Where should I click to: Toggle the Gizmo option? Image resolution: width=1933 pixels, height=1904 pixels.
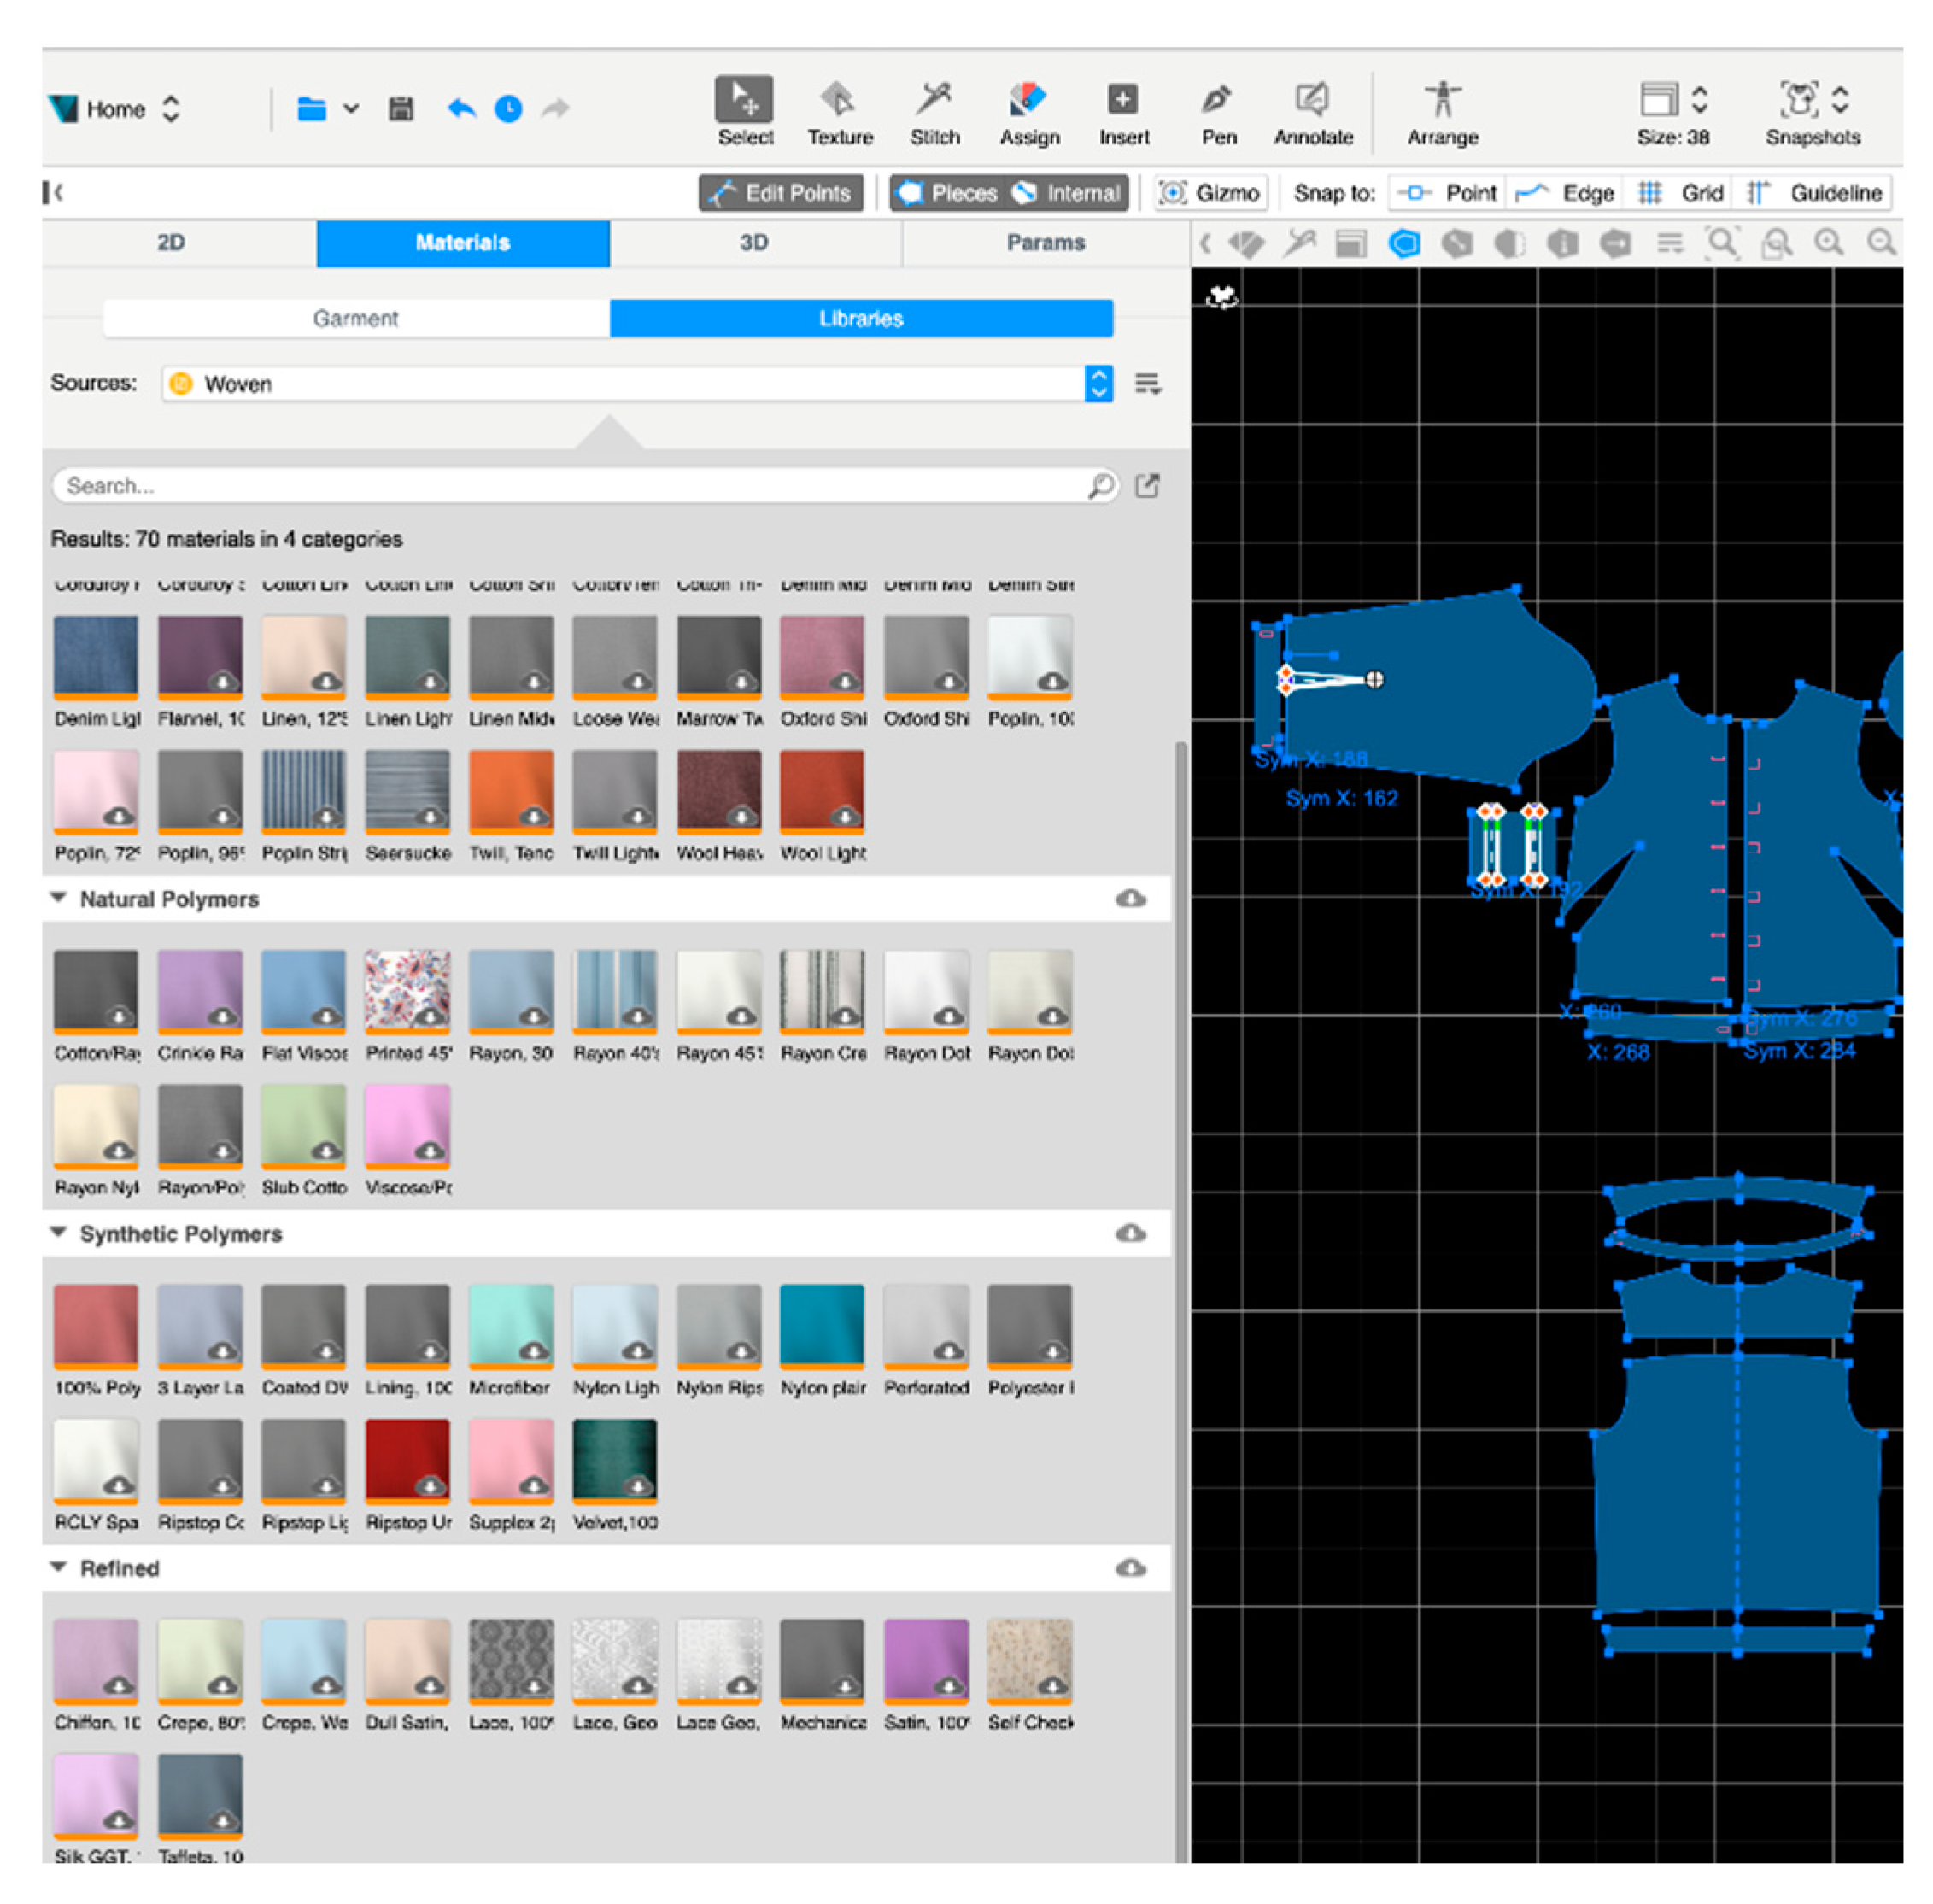click(1210, 192)
